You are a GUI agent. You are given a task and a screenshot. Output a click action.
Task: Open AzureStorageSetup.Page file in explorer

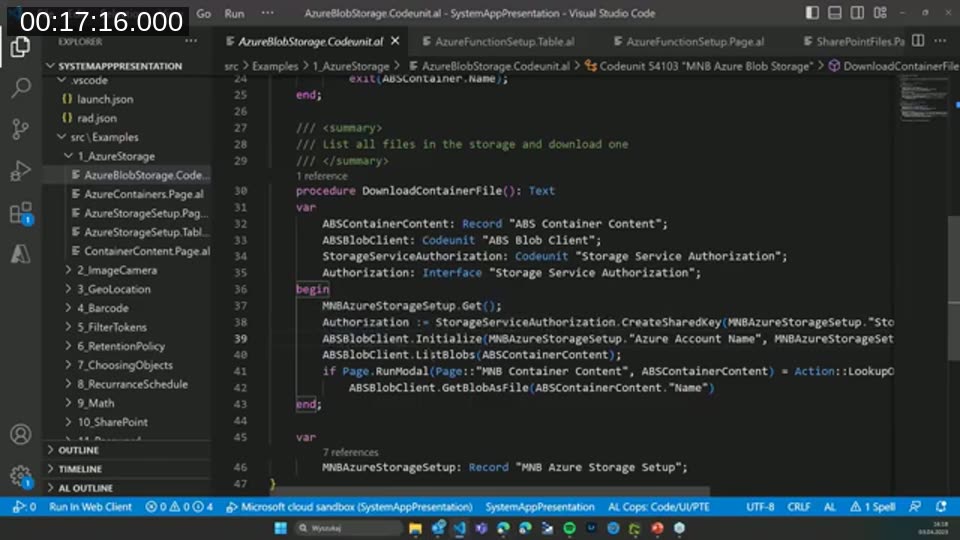point(146,213)
